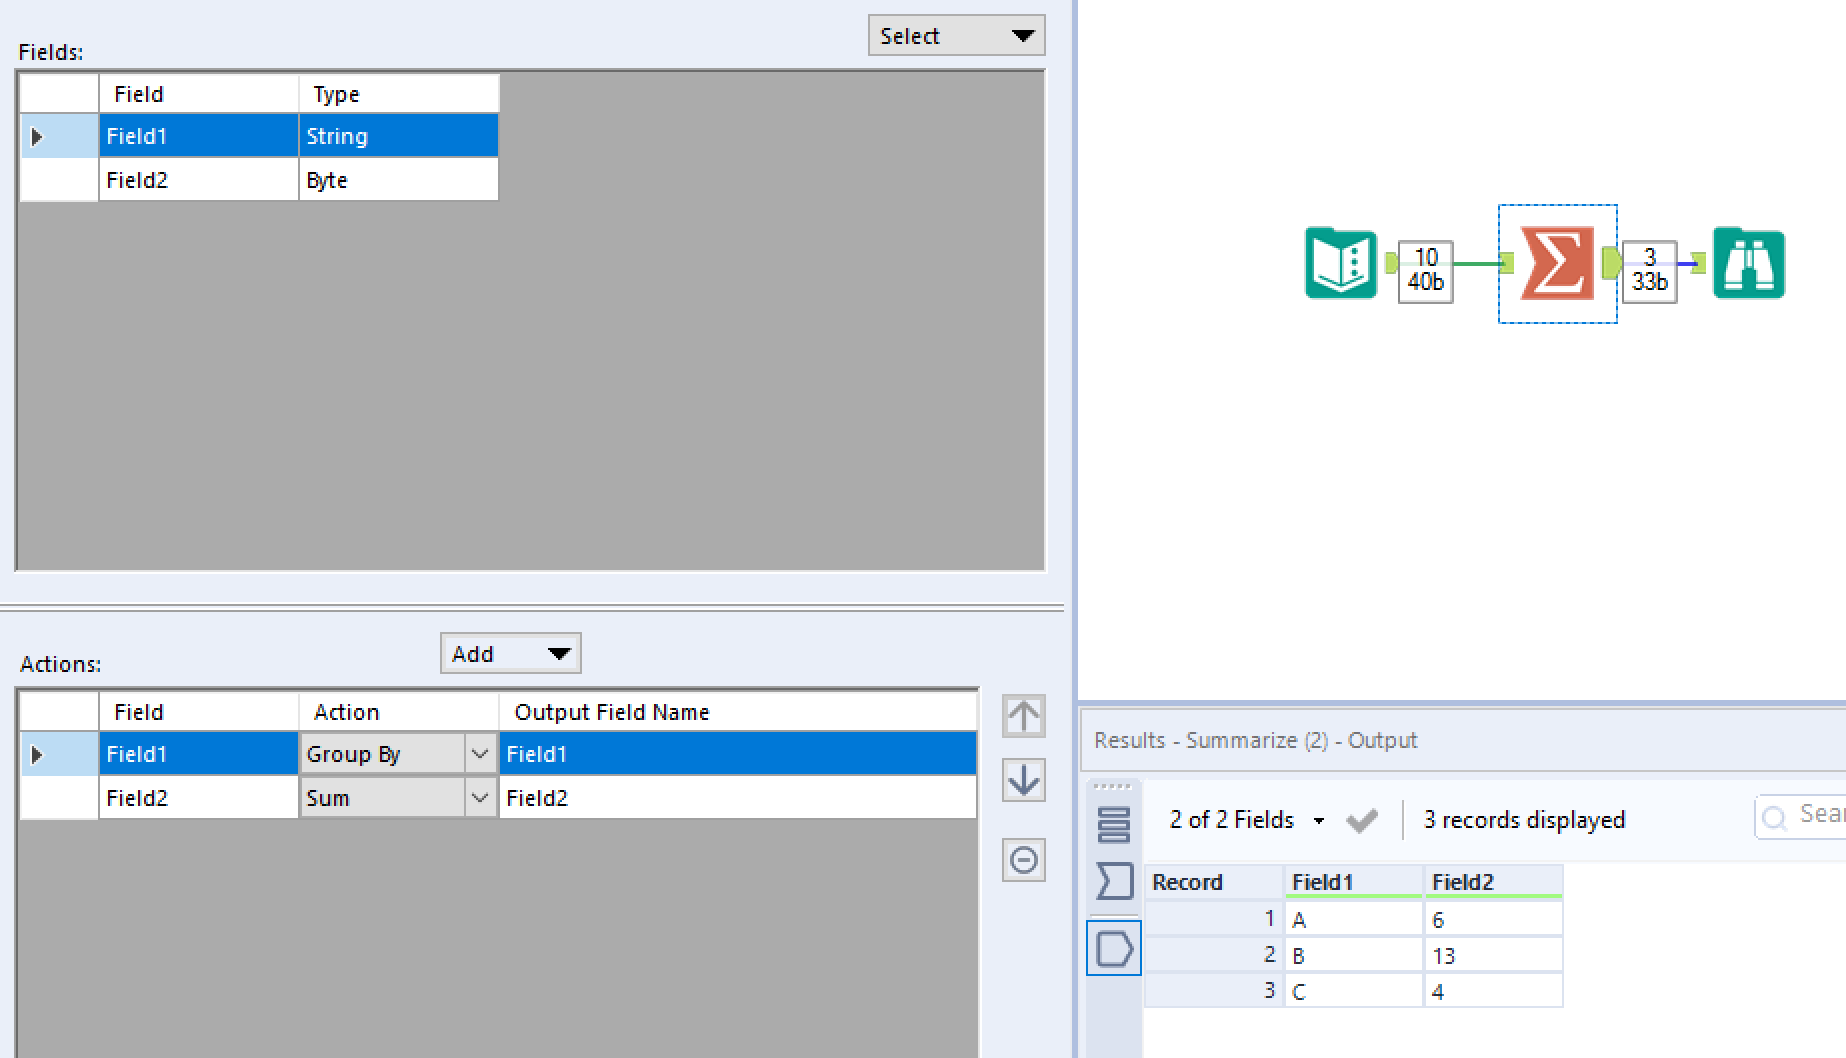The height and width of the screenshot is (1058, 1846).
Task: Click the data profile icon in Results pane
Action: [1113, 946]
